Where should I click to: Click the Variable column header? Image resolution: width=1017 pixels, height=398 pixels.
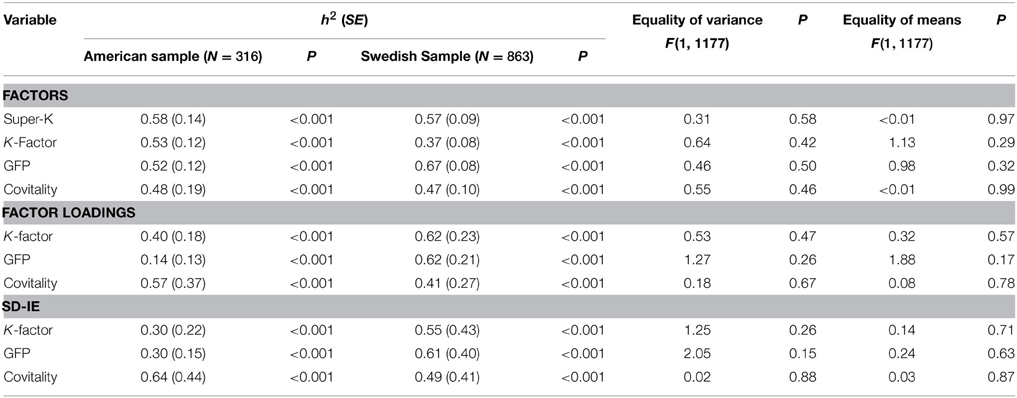pos(30,20)
